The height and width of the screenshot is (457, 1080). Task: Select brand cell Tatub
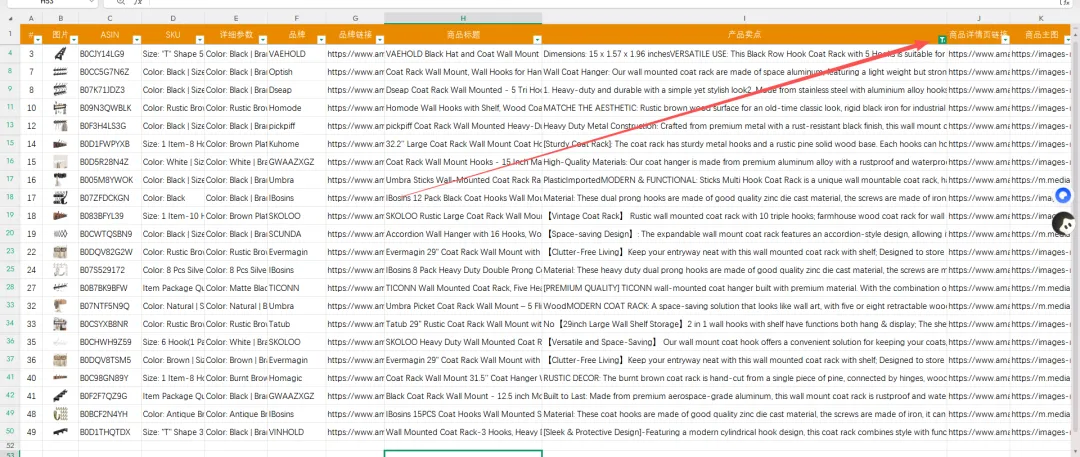click(297, 323)
